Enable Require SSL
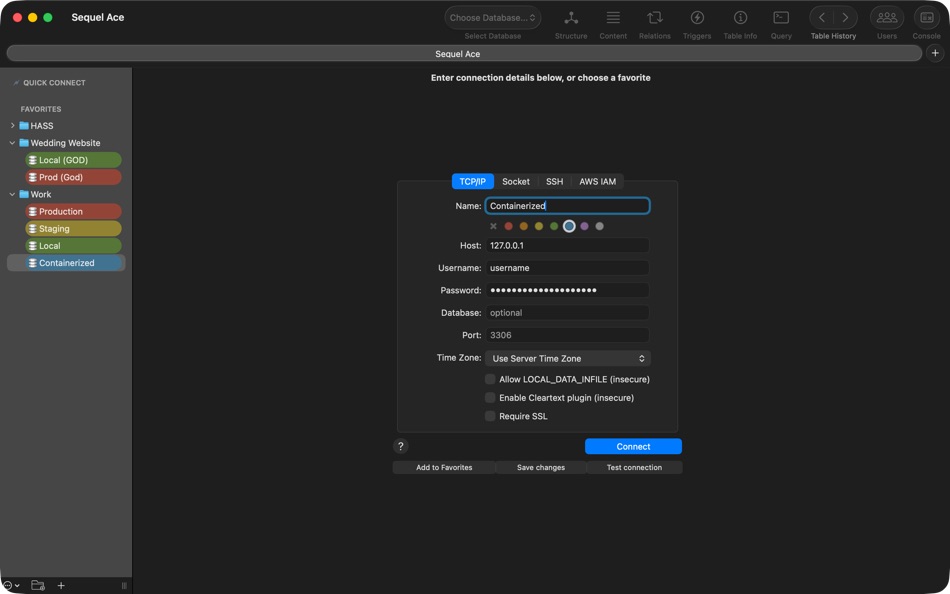 click(x=490, y=415)
